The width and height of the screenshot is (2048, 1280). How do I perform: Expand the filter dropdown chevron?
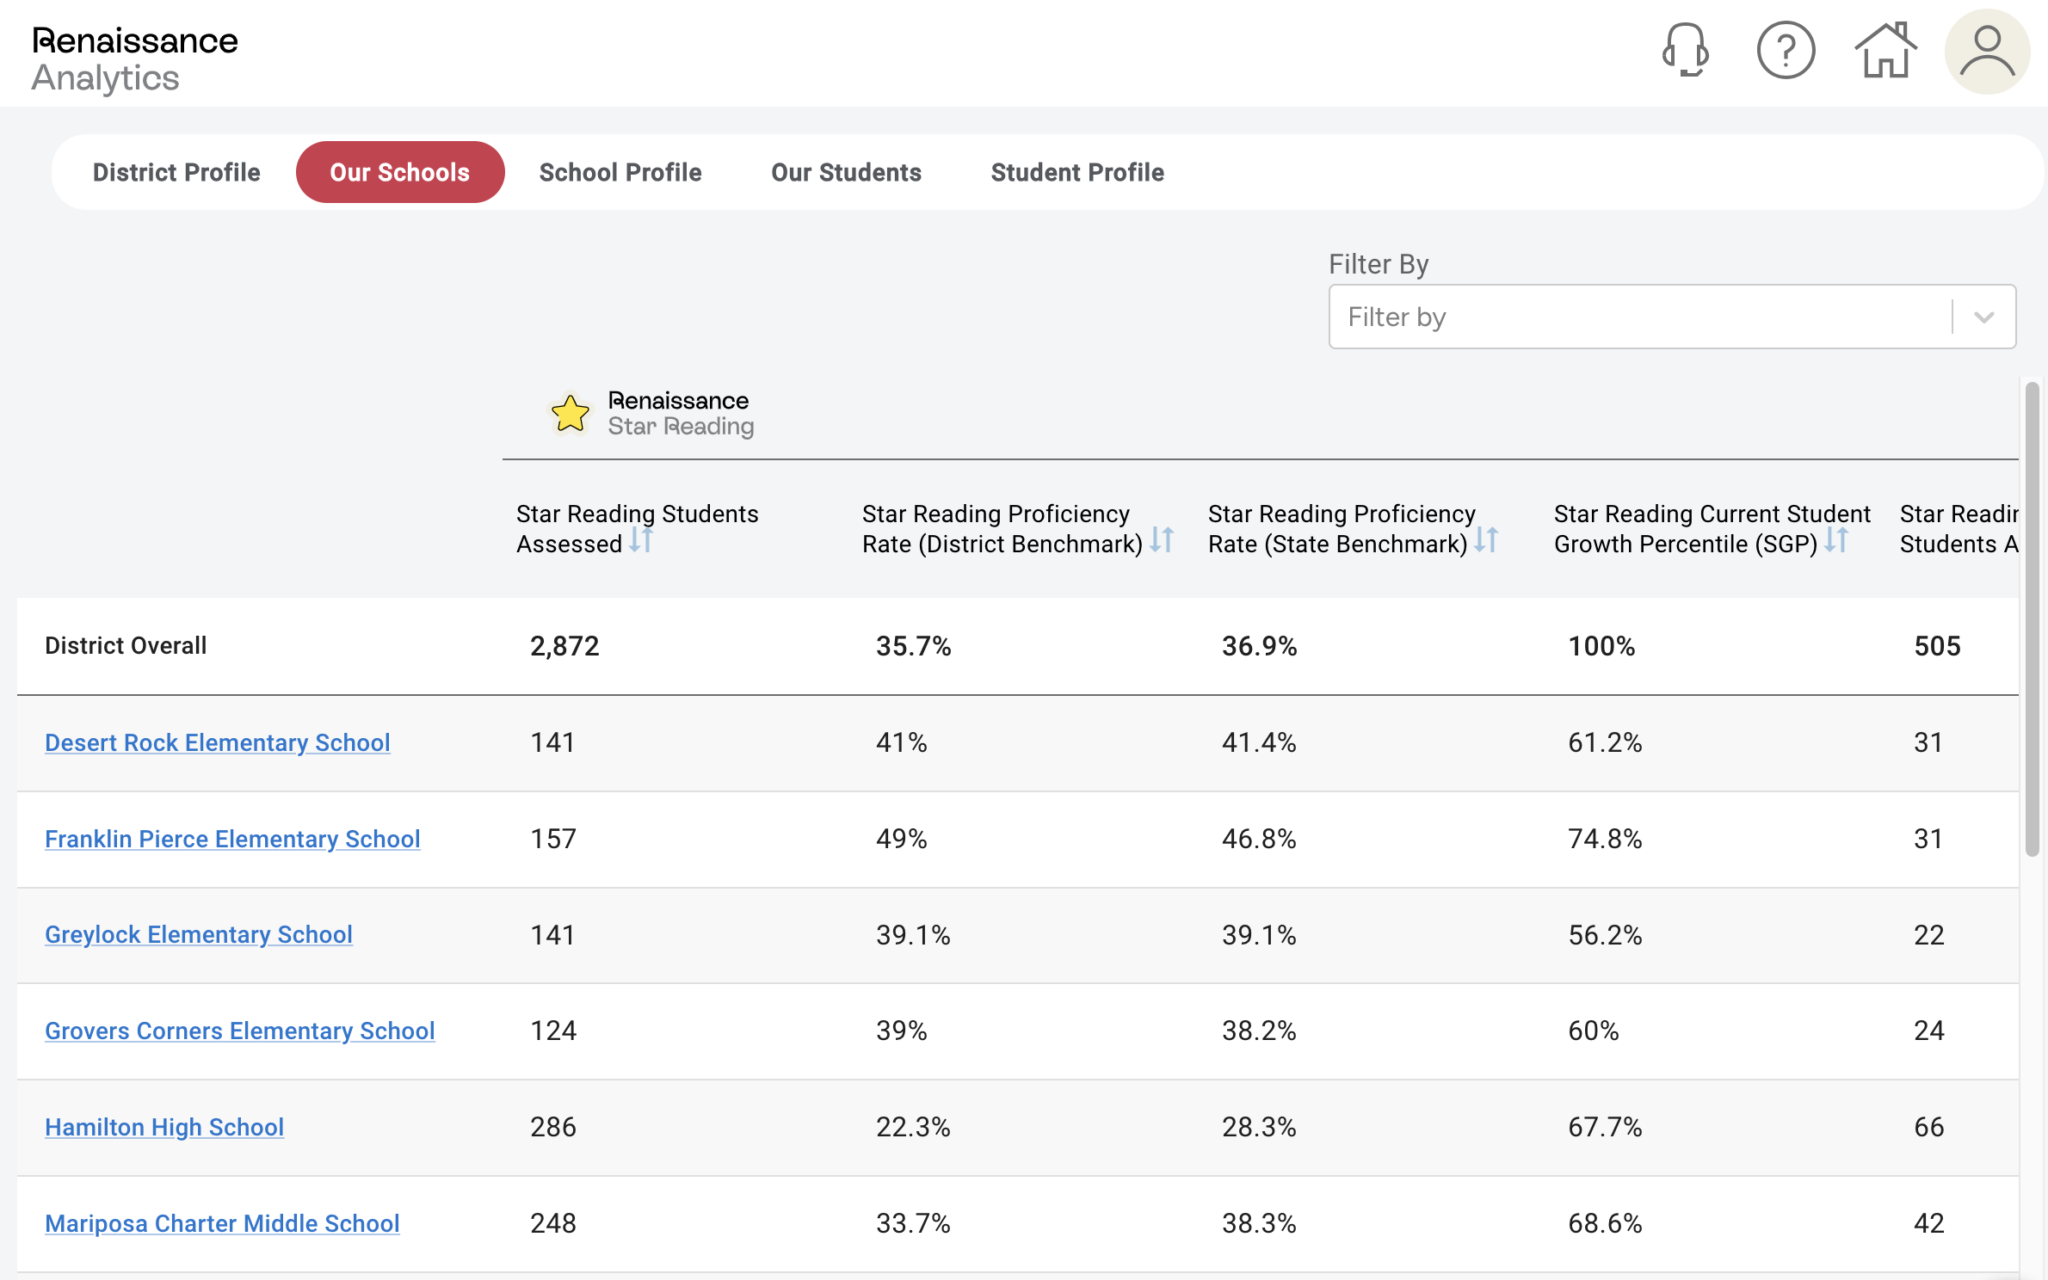coord(1983,317)
